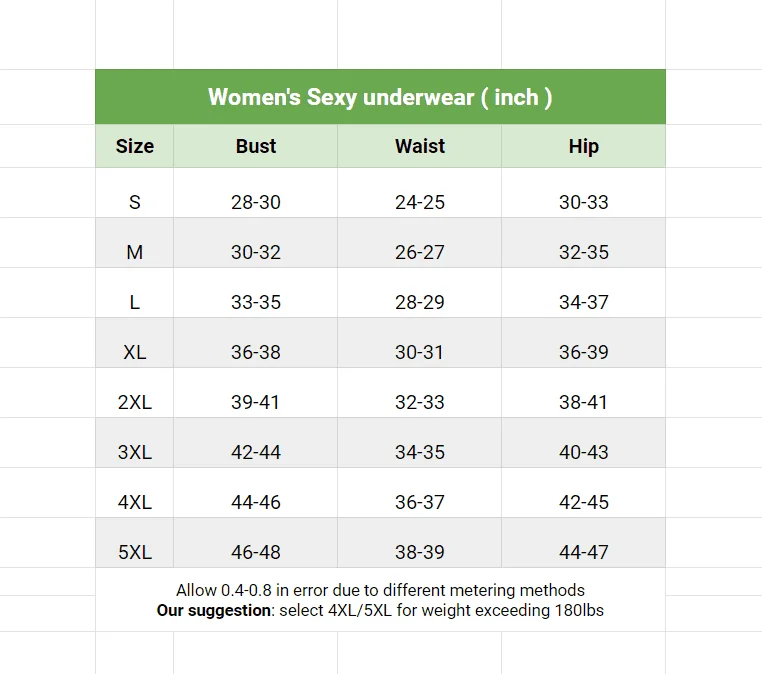Screen dimensions: 762x674
Task: Click the waist cell reading 32-33
Action: (x=420, y=402)
